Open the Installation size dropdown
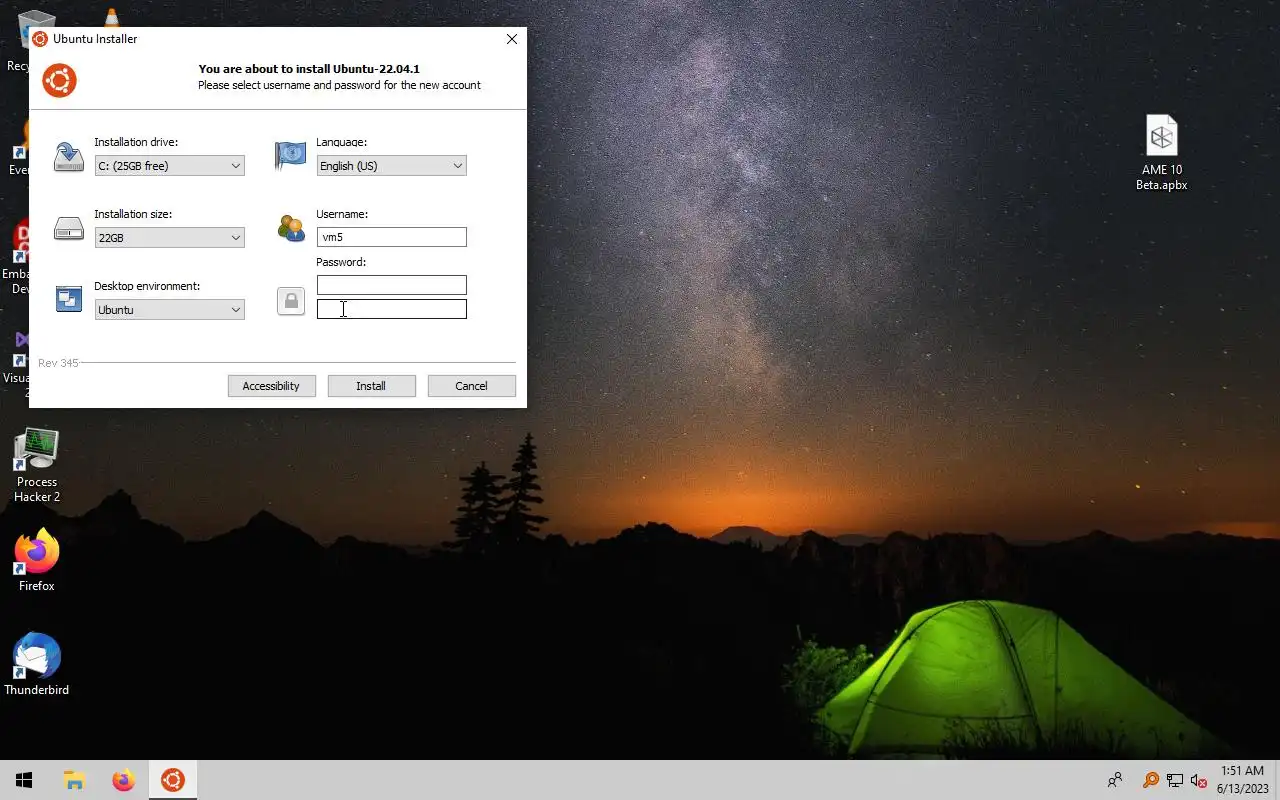 169,238
